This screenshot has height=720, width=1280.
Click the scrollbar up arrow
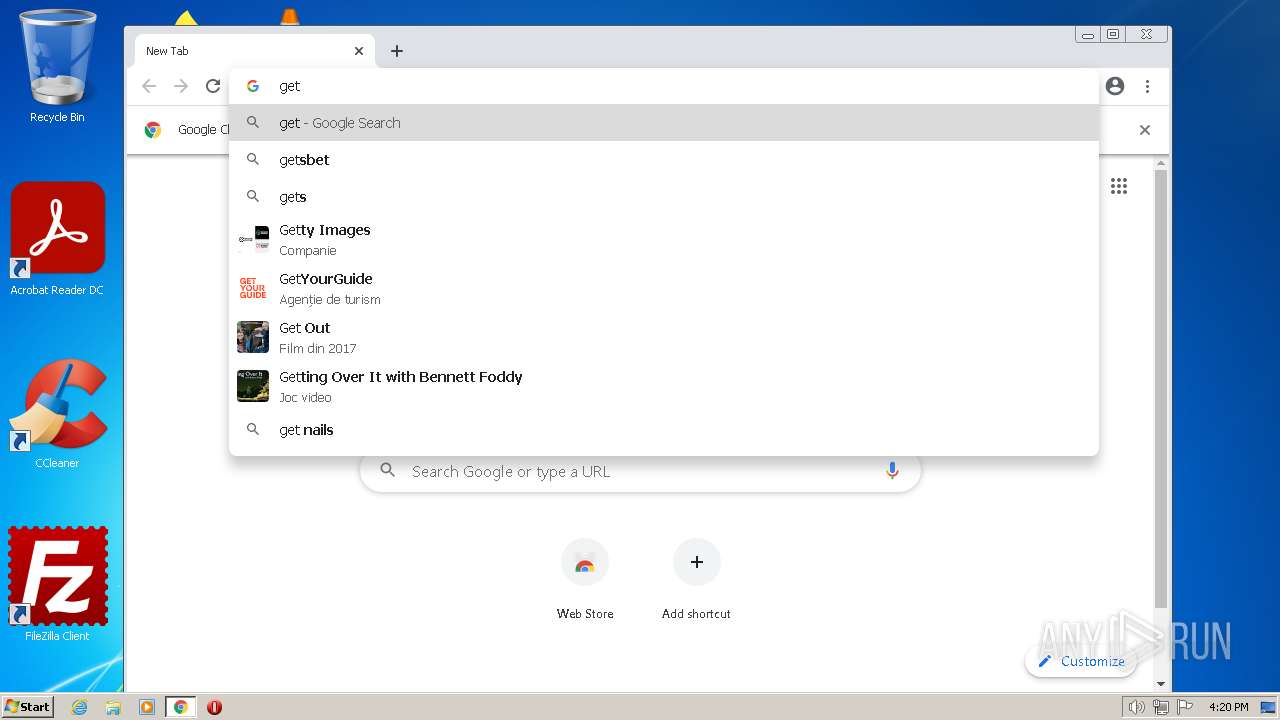pyautogui.click(x=1161, y=163)
